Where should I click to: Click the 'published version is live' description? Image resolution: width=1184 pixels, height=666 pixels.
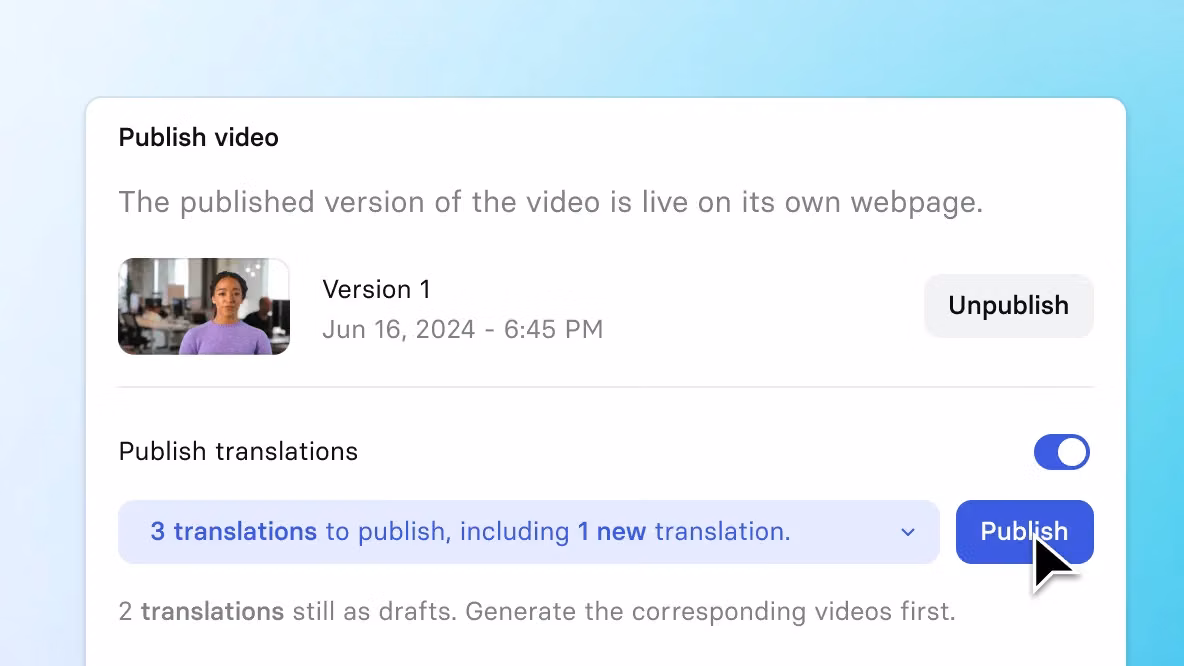(x=550, y=203)
